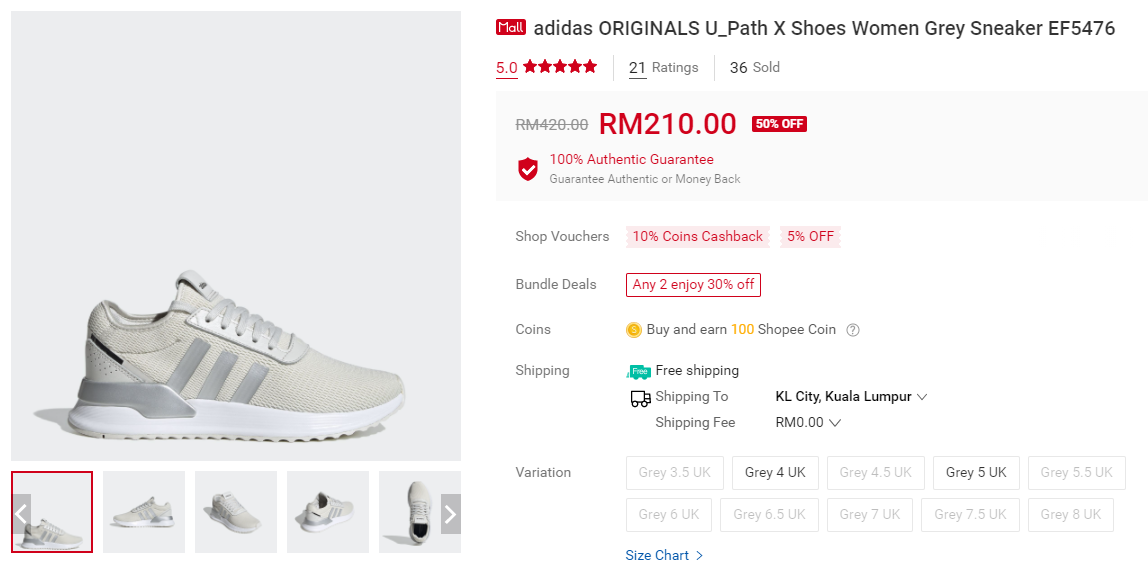Image resolution: width=1148 pixels, height=570 pixels.
Task: Go to previous product thumbnail arrow
Action: click(21, 514)
